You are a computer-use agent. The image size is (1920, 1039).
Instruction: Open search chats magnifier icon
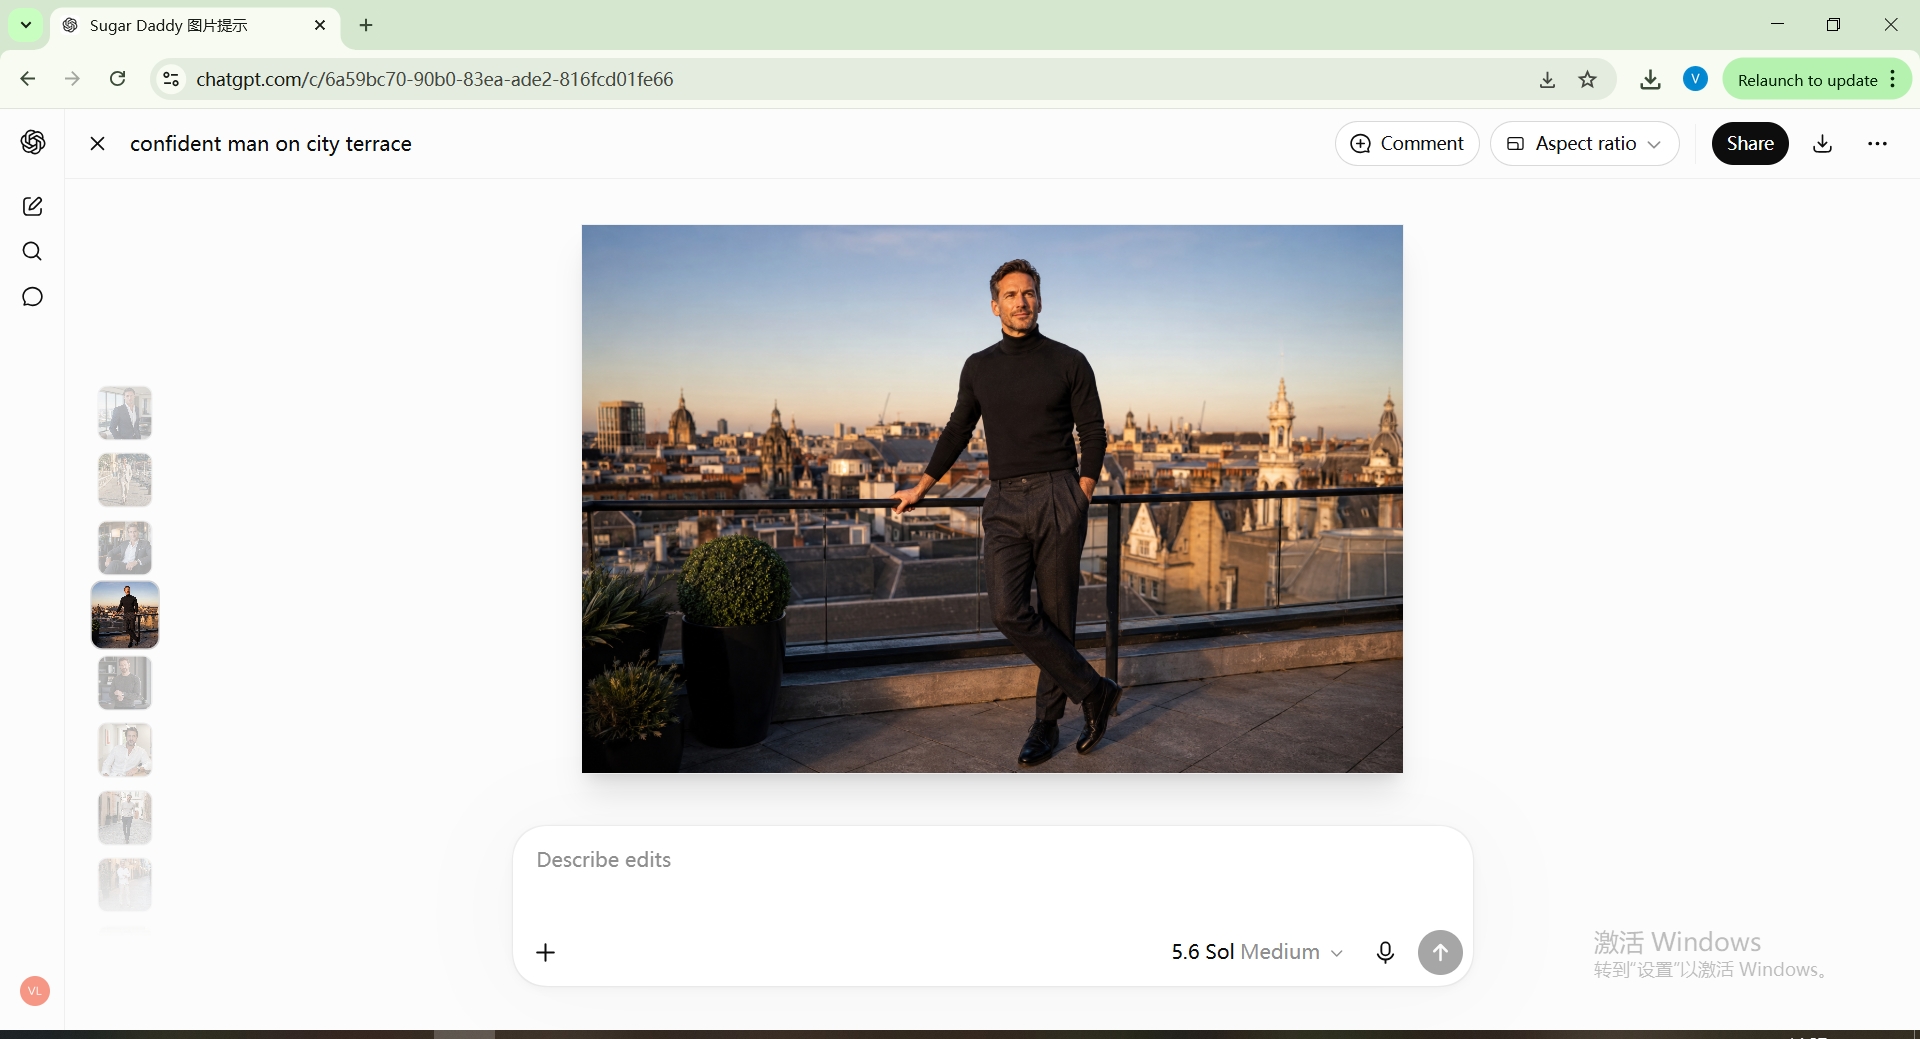tap(32, 251)
